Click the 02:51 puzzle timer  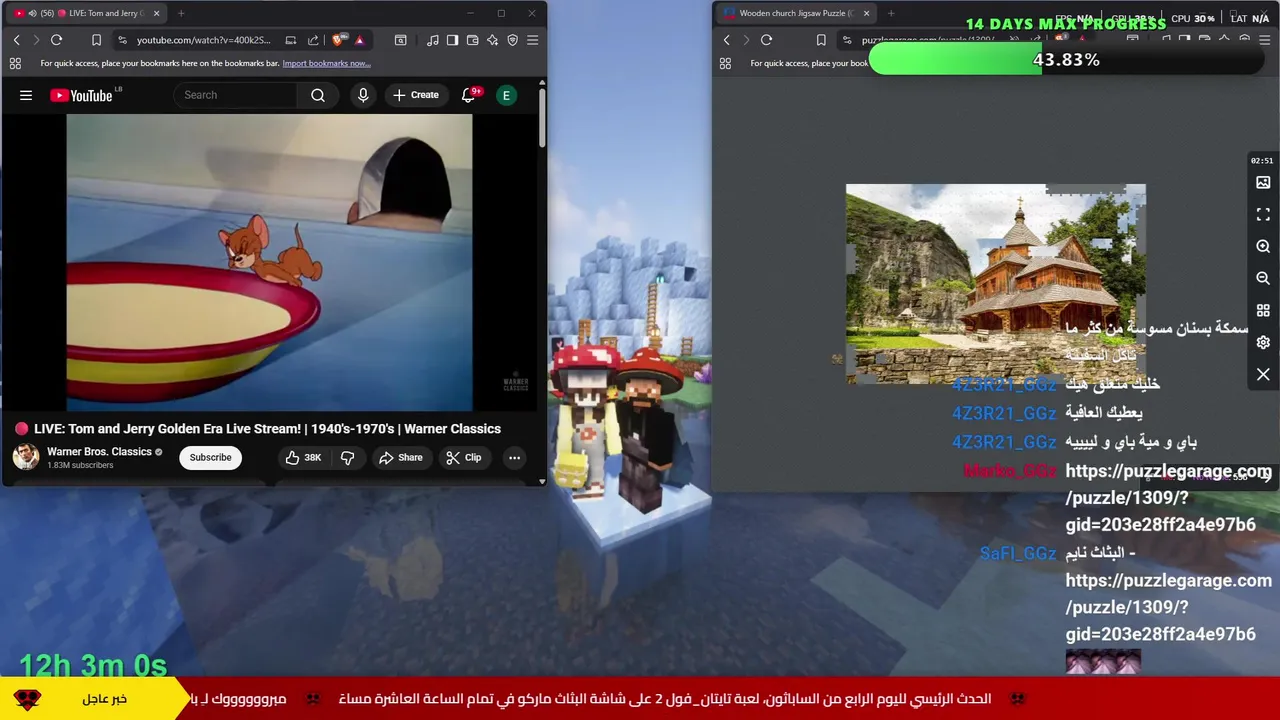click(x=1262, y=160)
